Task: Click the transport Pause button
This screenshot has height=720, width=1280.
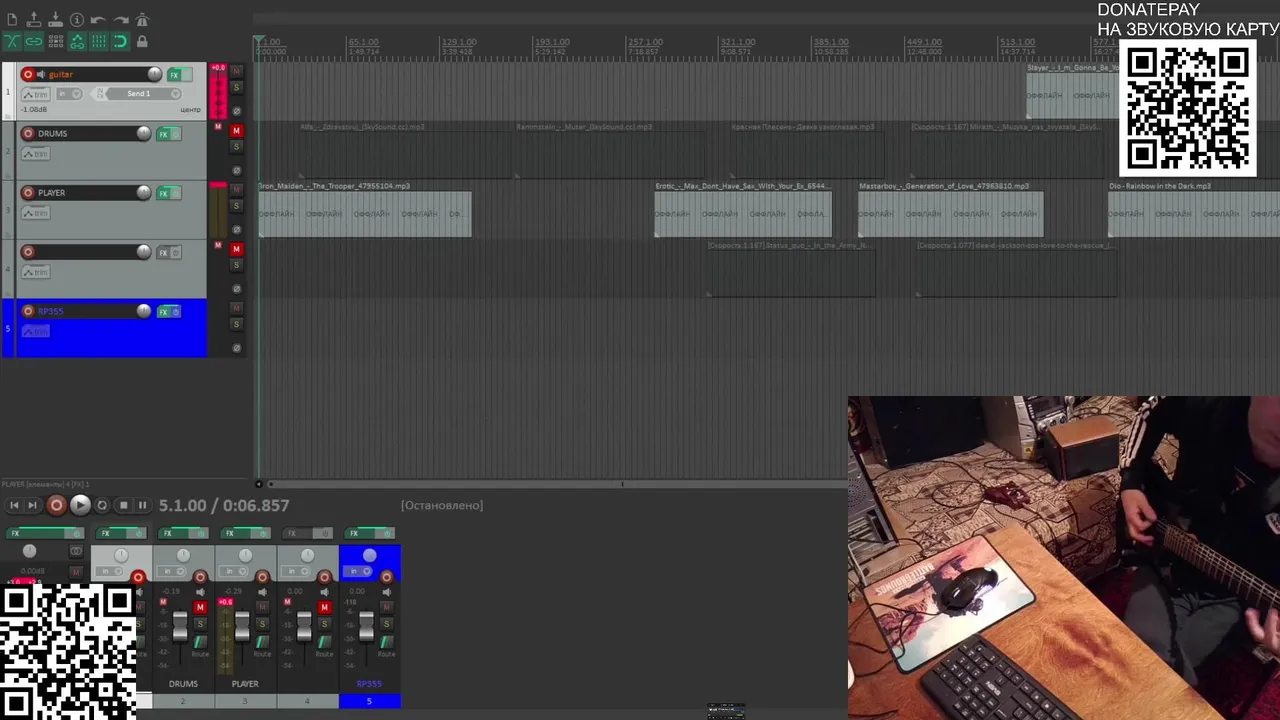Action: click(142, 505)
